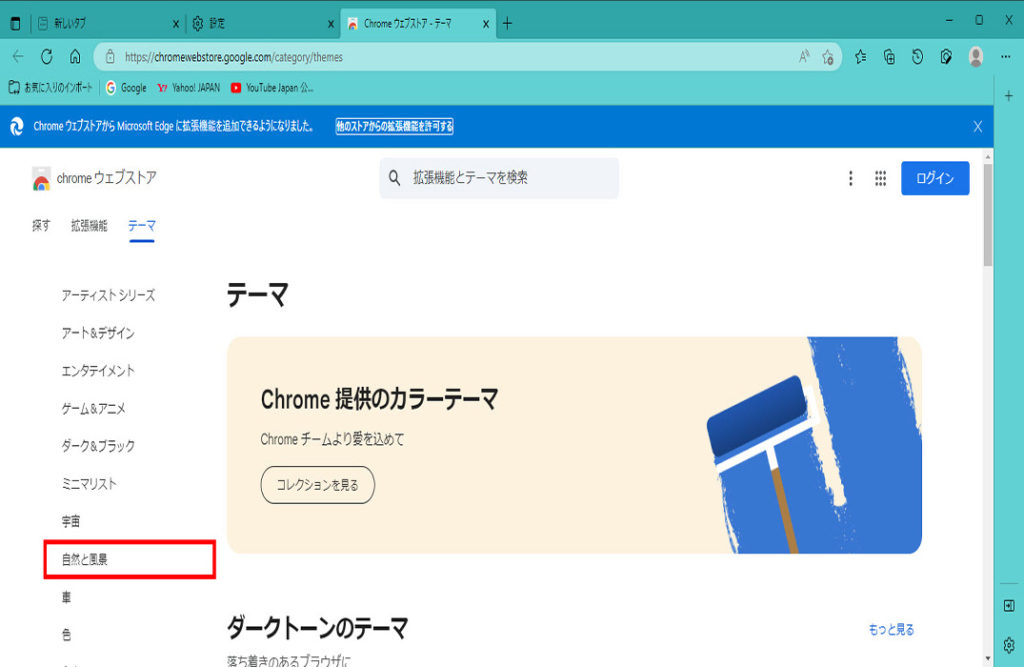Open the Edge favorites list icon
The image size is (1024, 667).
coord(861,57)
